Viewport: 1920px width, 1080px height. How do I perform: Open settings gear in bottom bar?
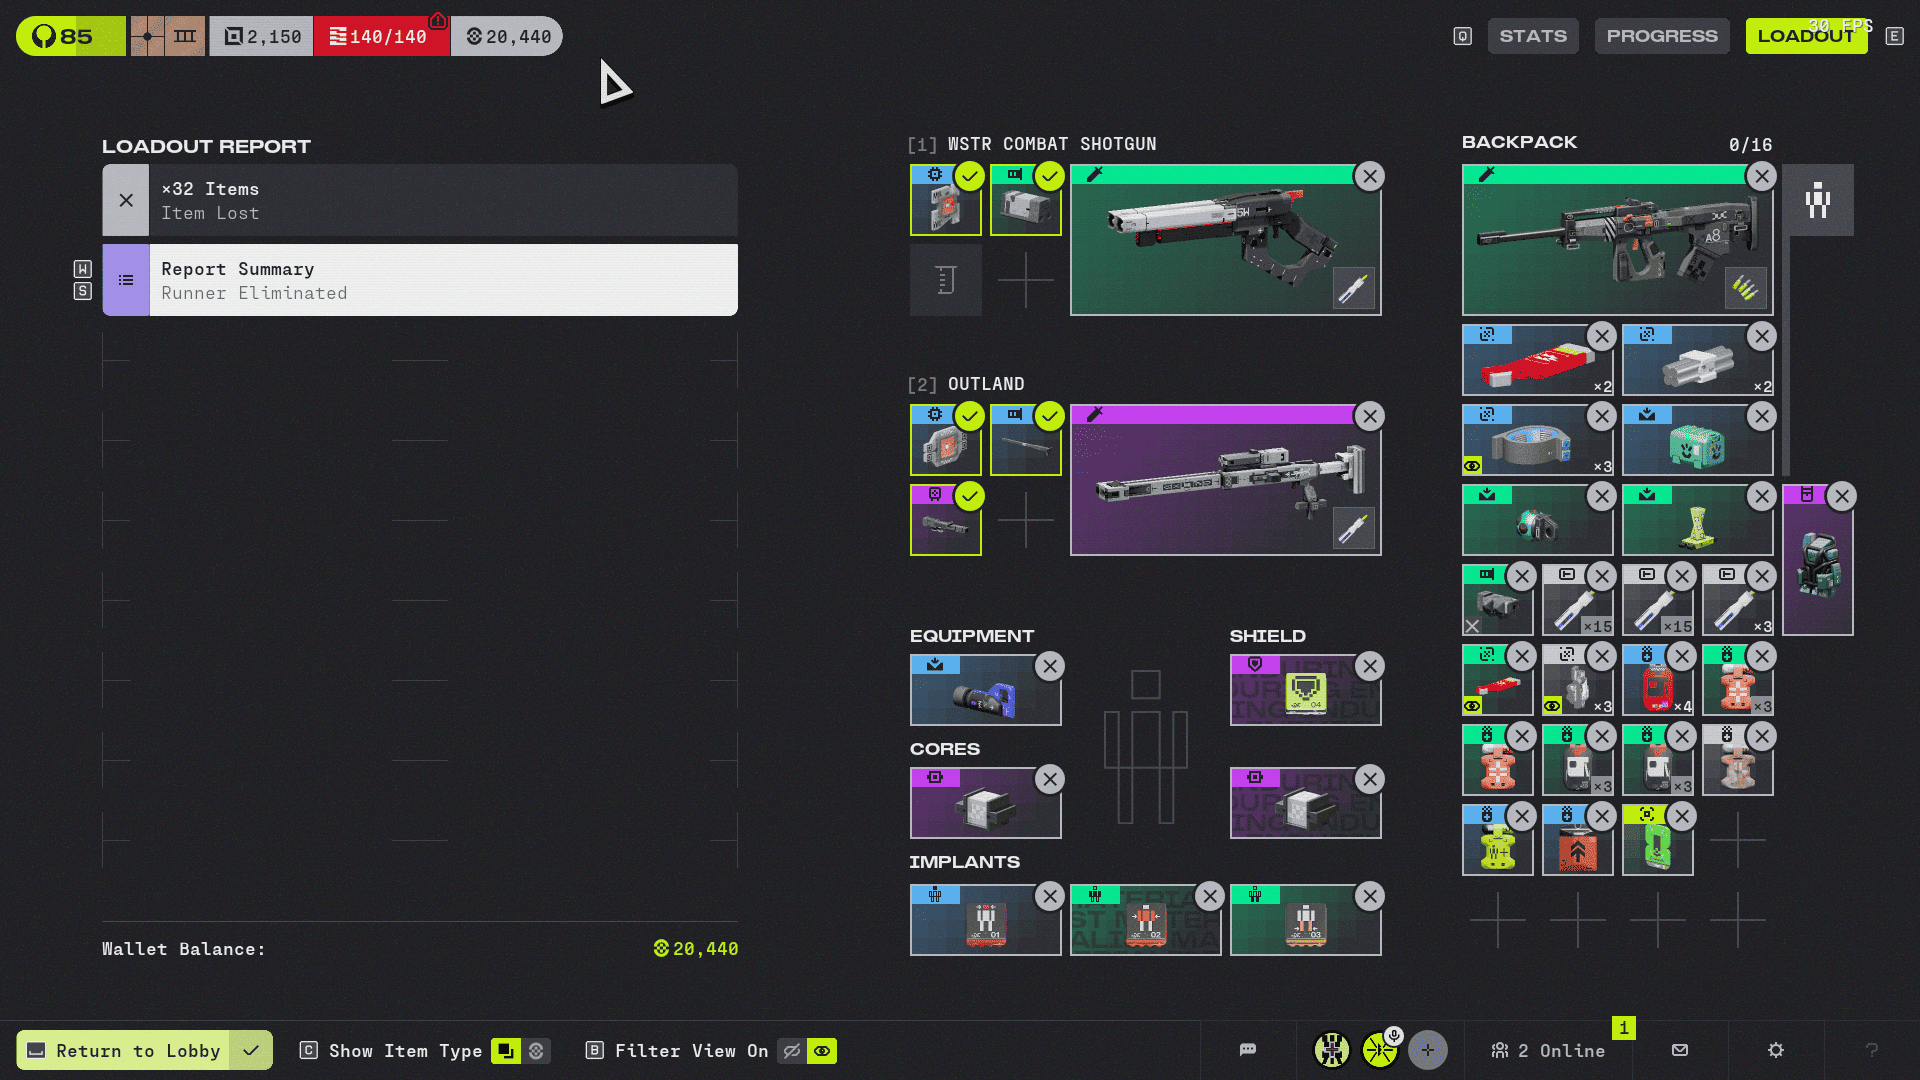(x=1775, y=1050)
